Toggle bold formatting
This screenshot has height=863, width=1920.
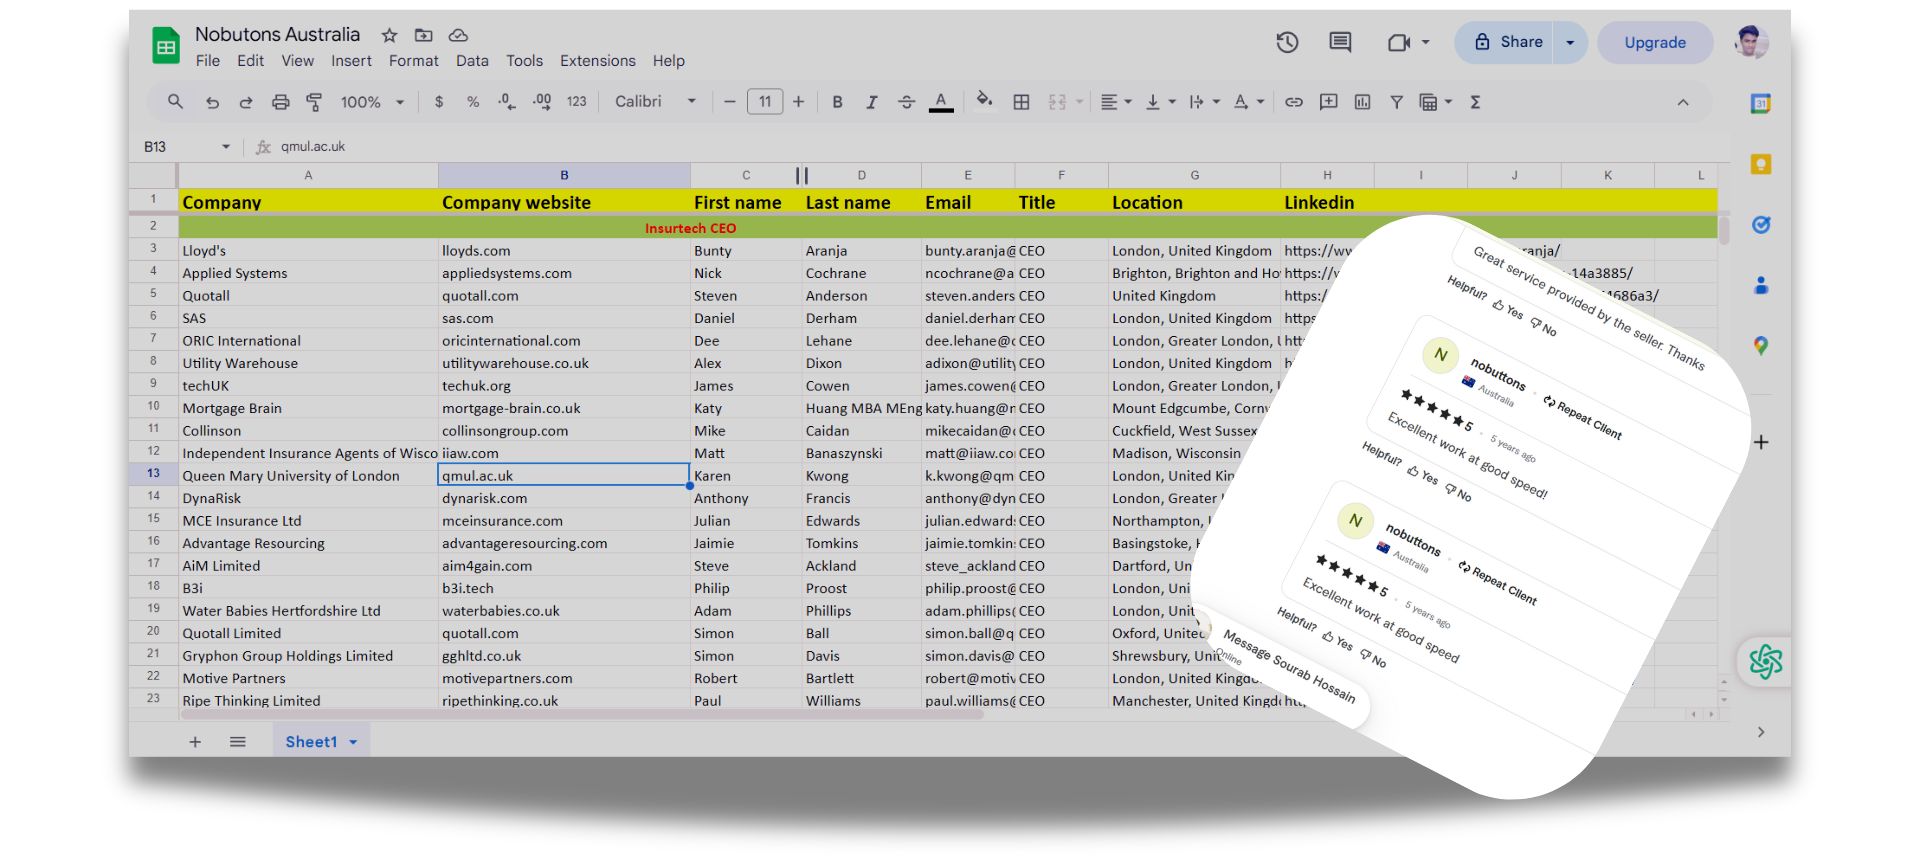click(838, 102)
